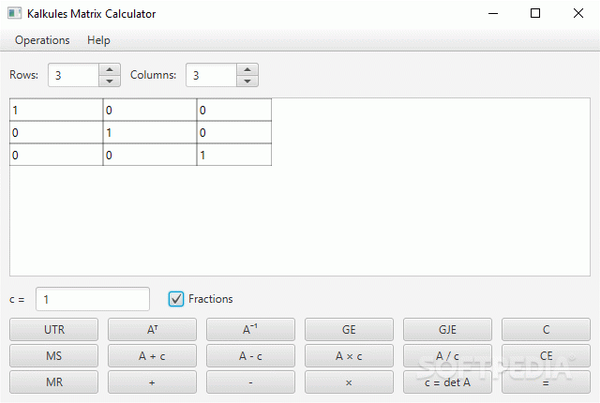Select matrix cell row 2 column 1
Image resolution: width=600 pixels, height=403 pixels.
[x=56, y=133]
